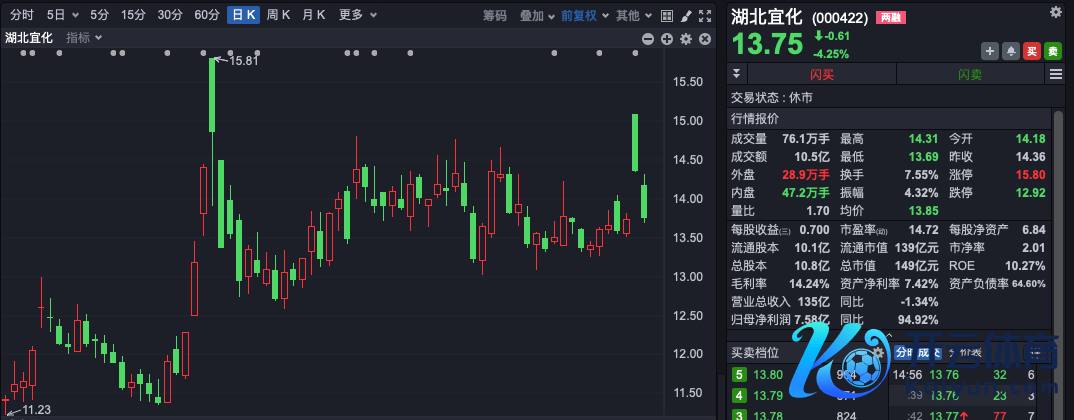Switch to 分时 intraday view
The width and height of the screenshot is (1074, 420).
click(21, 15)
